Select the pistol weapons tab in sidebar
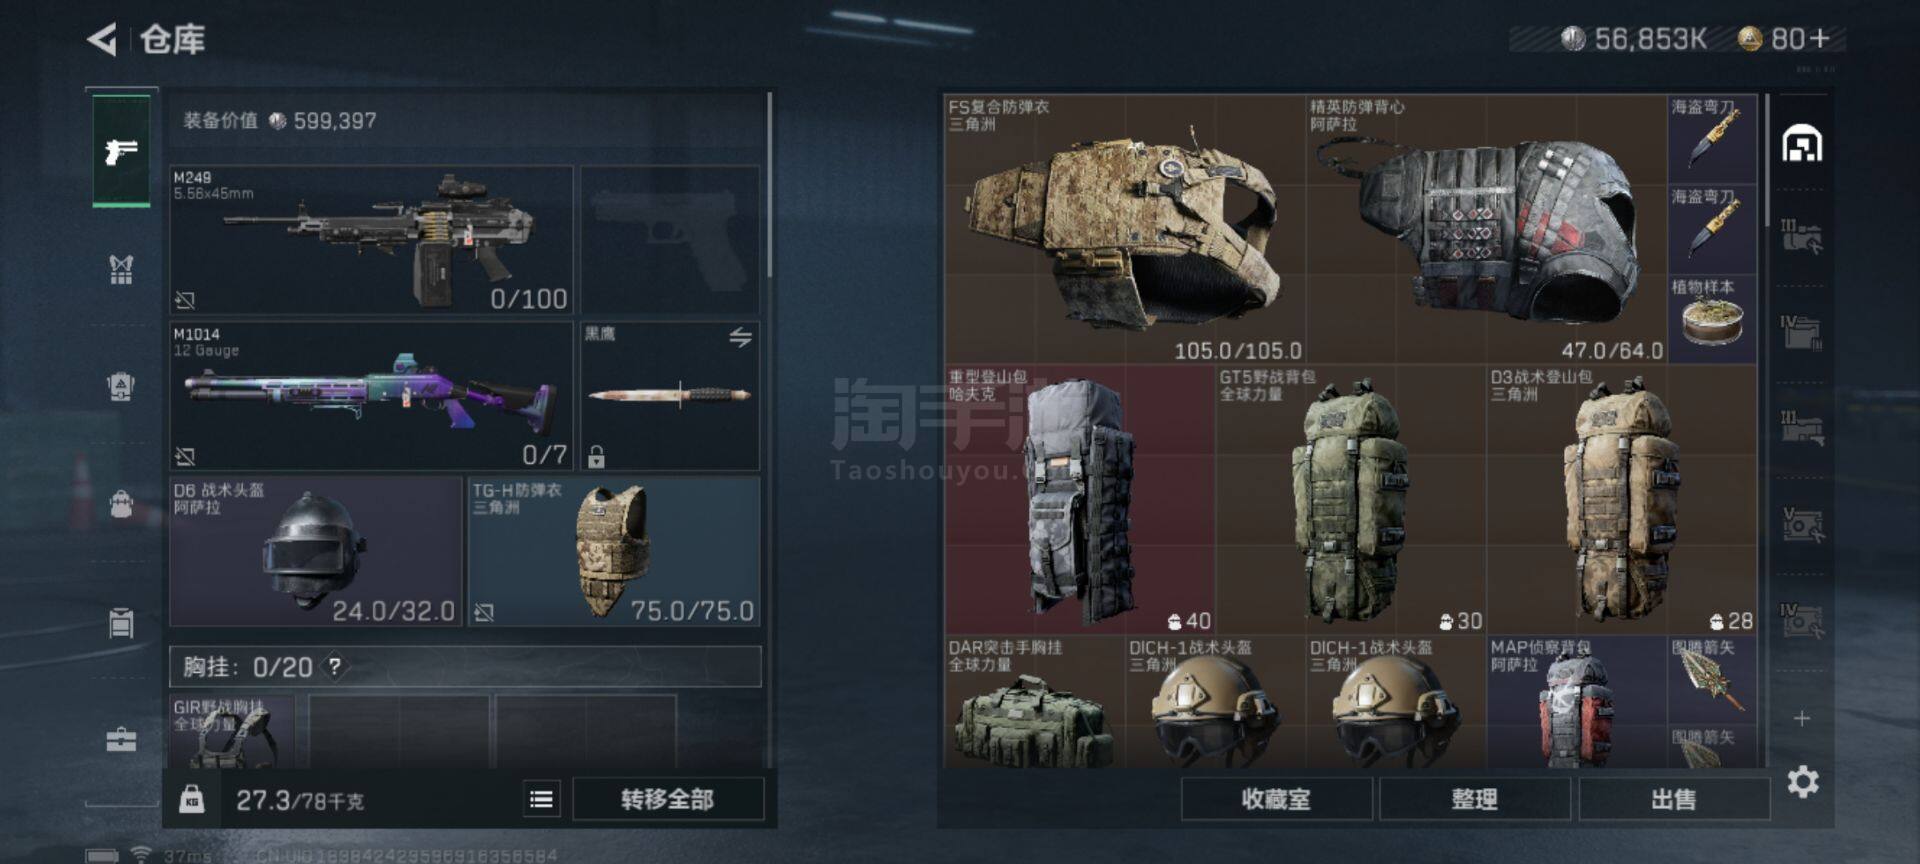1920x864 pixels. pos(121,151)
